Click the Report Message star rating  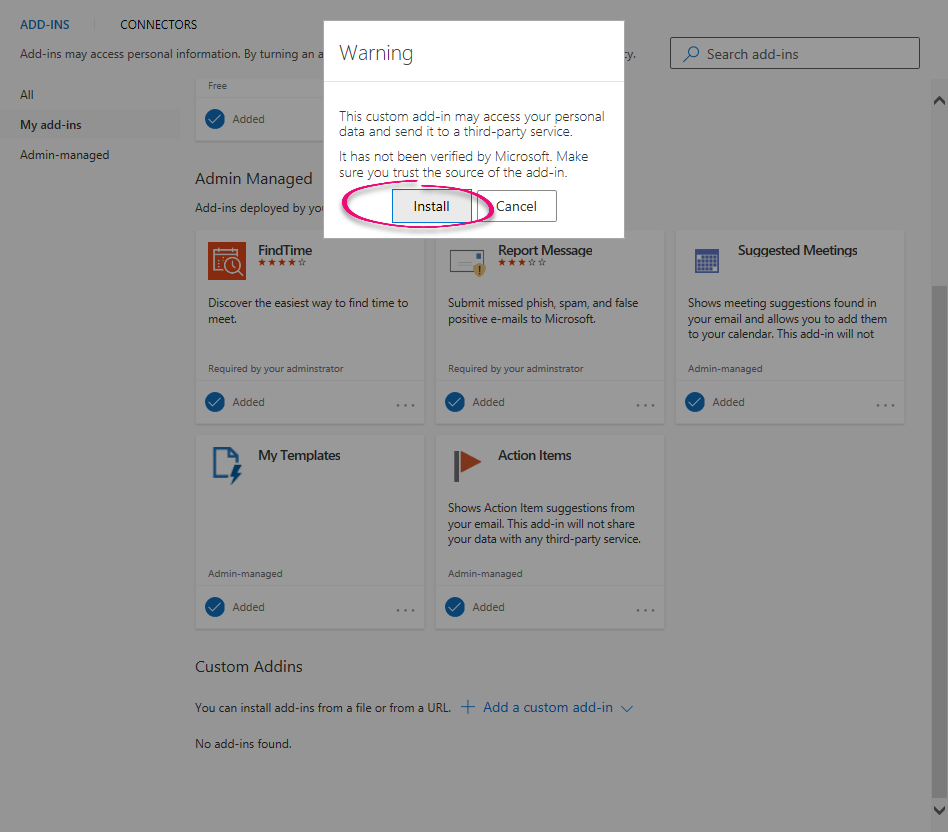pos(522,262)
